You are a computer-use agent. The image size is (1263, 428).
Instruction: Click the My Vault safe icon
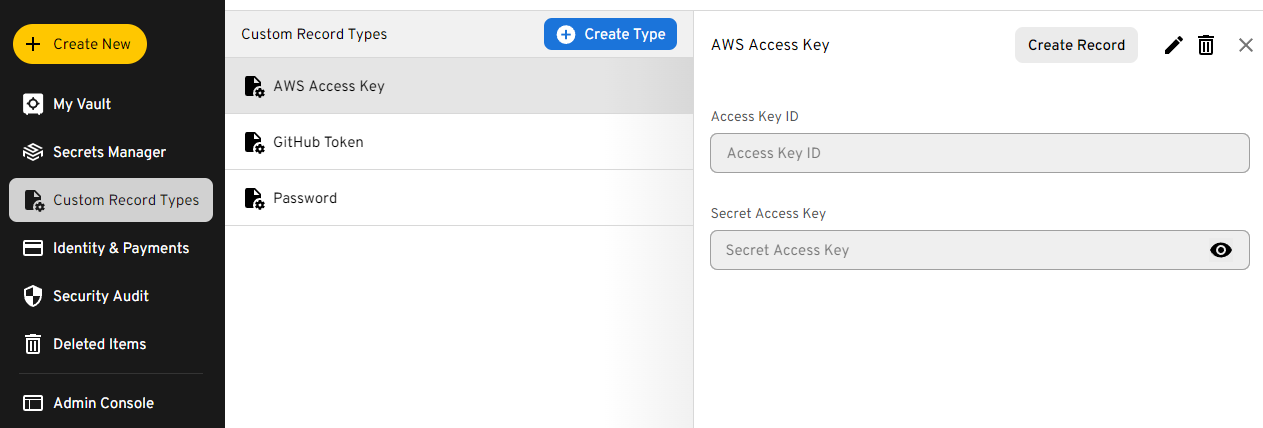[x=33, y=104]
